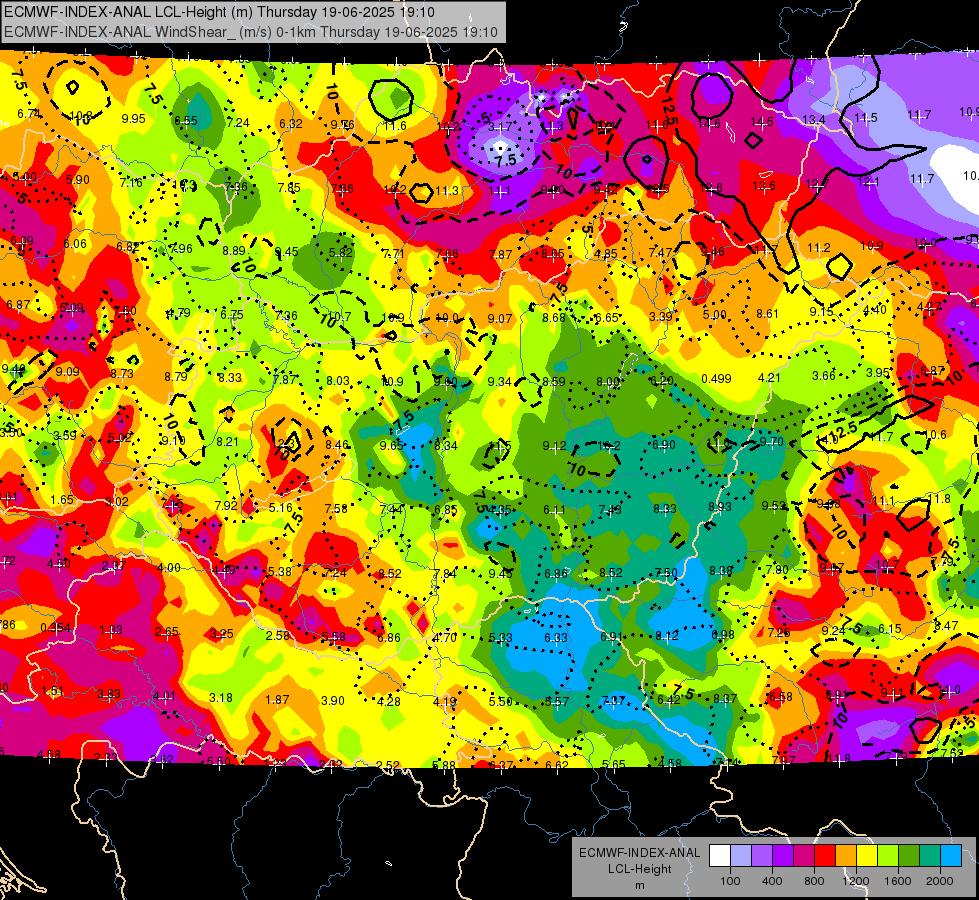The height and width of the screenshot is (900, 979).
Task: Click the '1600' legend scale label
Action: point(897,881)
